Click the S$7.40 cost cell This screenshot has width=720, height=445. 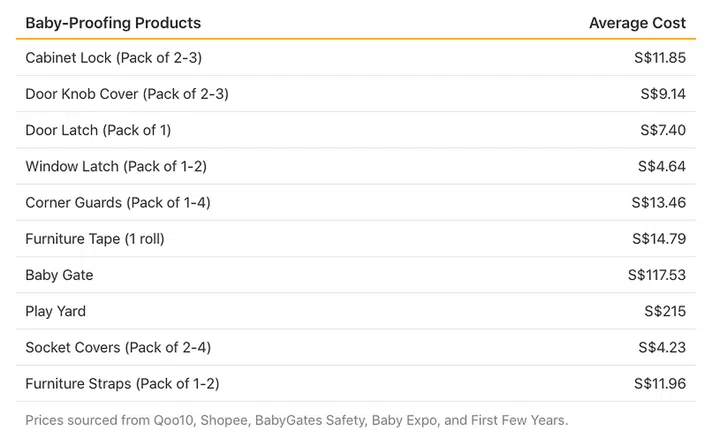663,130
